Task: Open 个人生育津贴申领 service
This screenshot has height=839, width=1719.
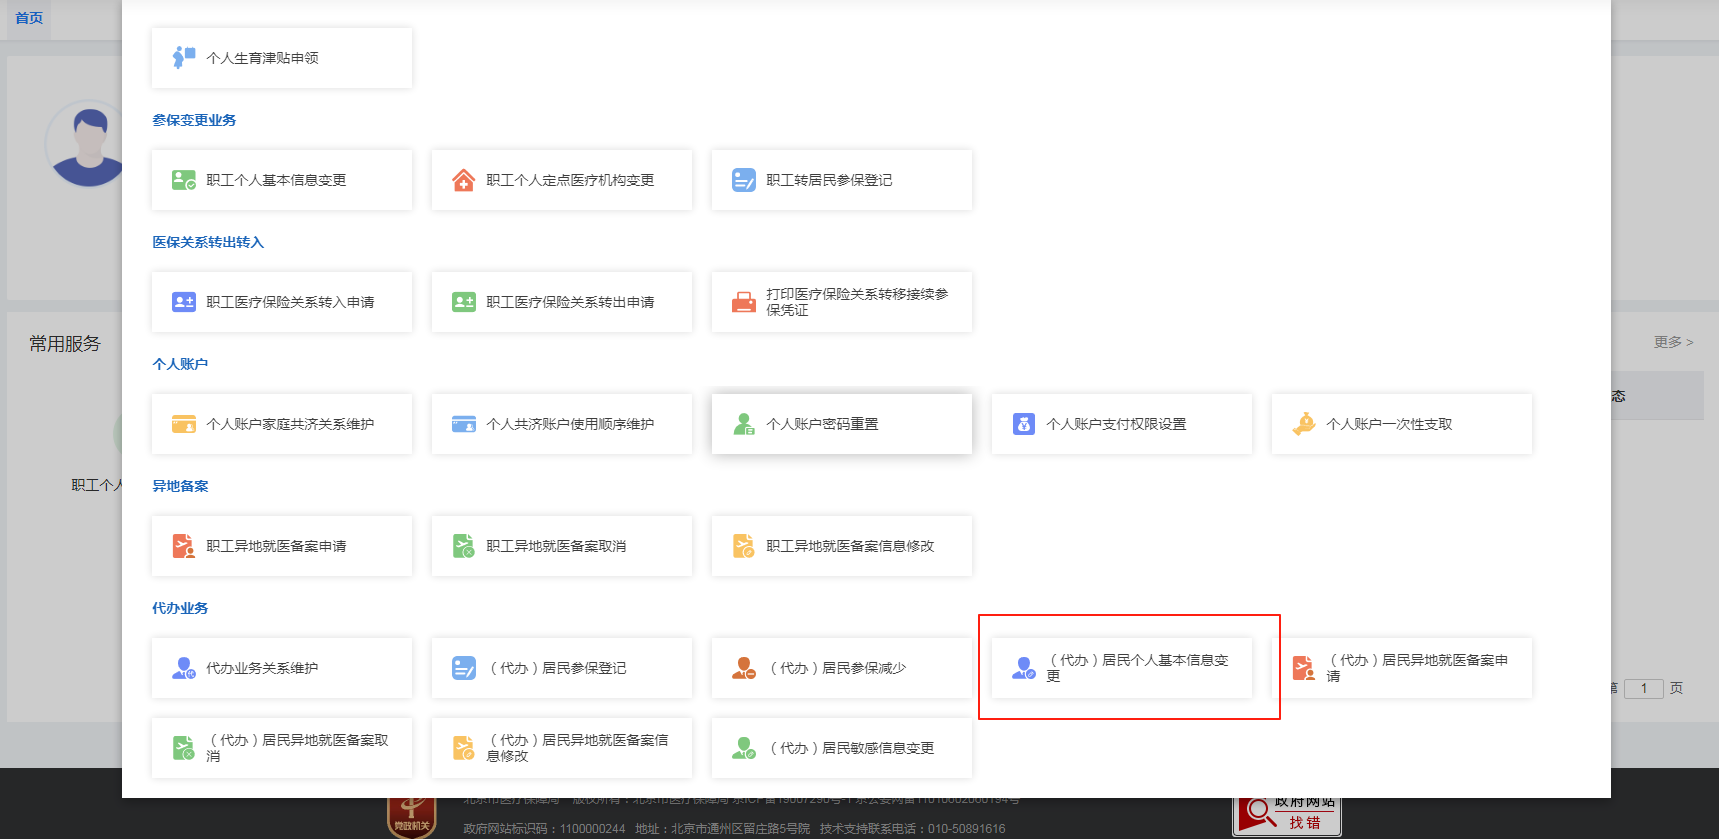Action: tap(282, 58)
